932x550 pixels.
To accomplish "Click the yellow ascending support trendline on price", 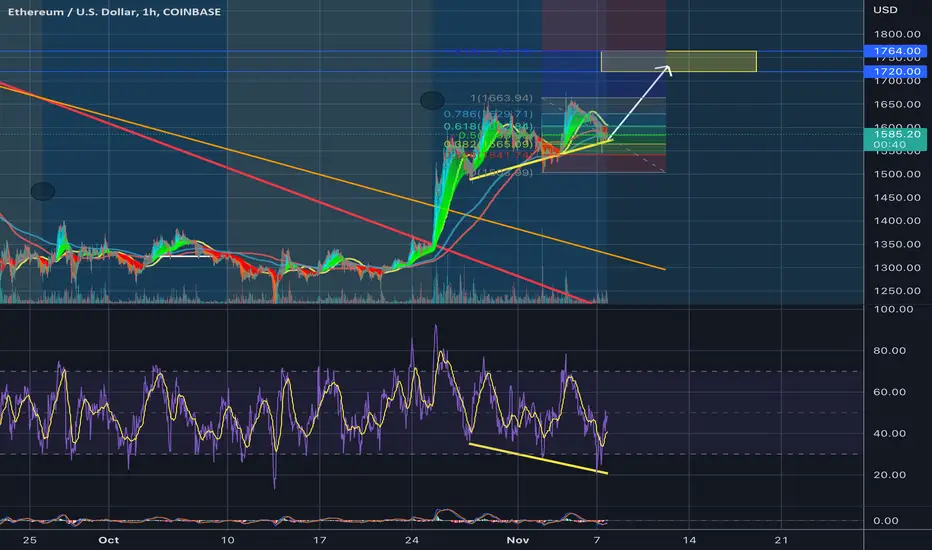I will [540, 159].
